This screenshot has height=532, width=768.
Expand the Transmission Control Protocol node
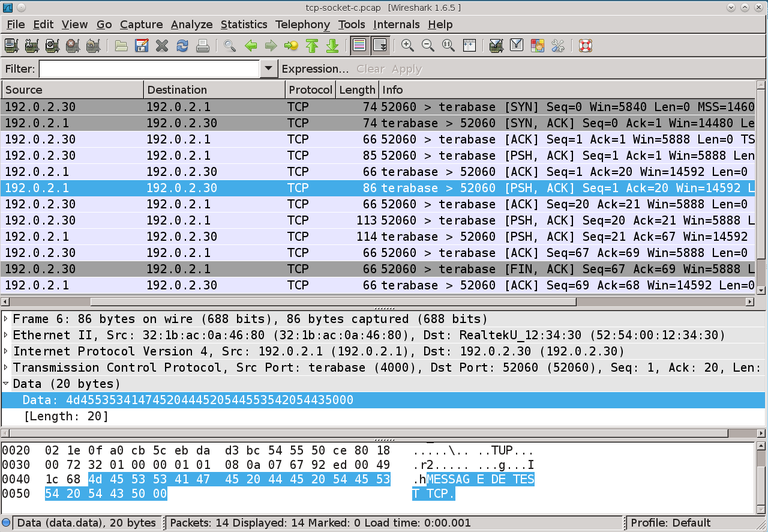5,367
